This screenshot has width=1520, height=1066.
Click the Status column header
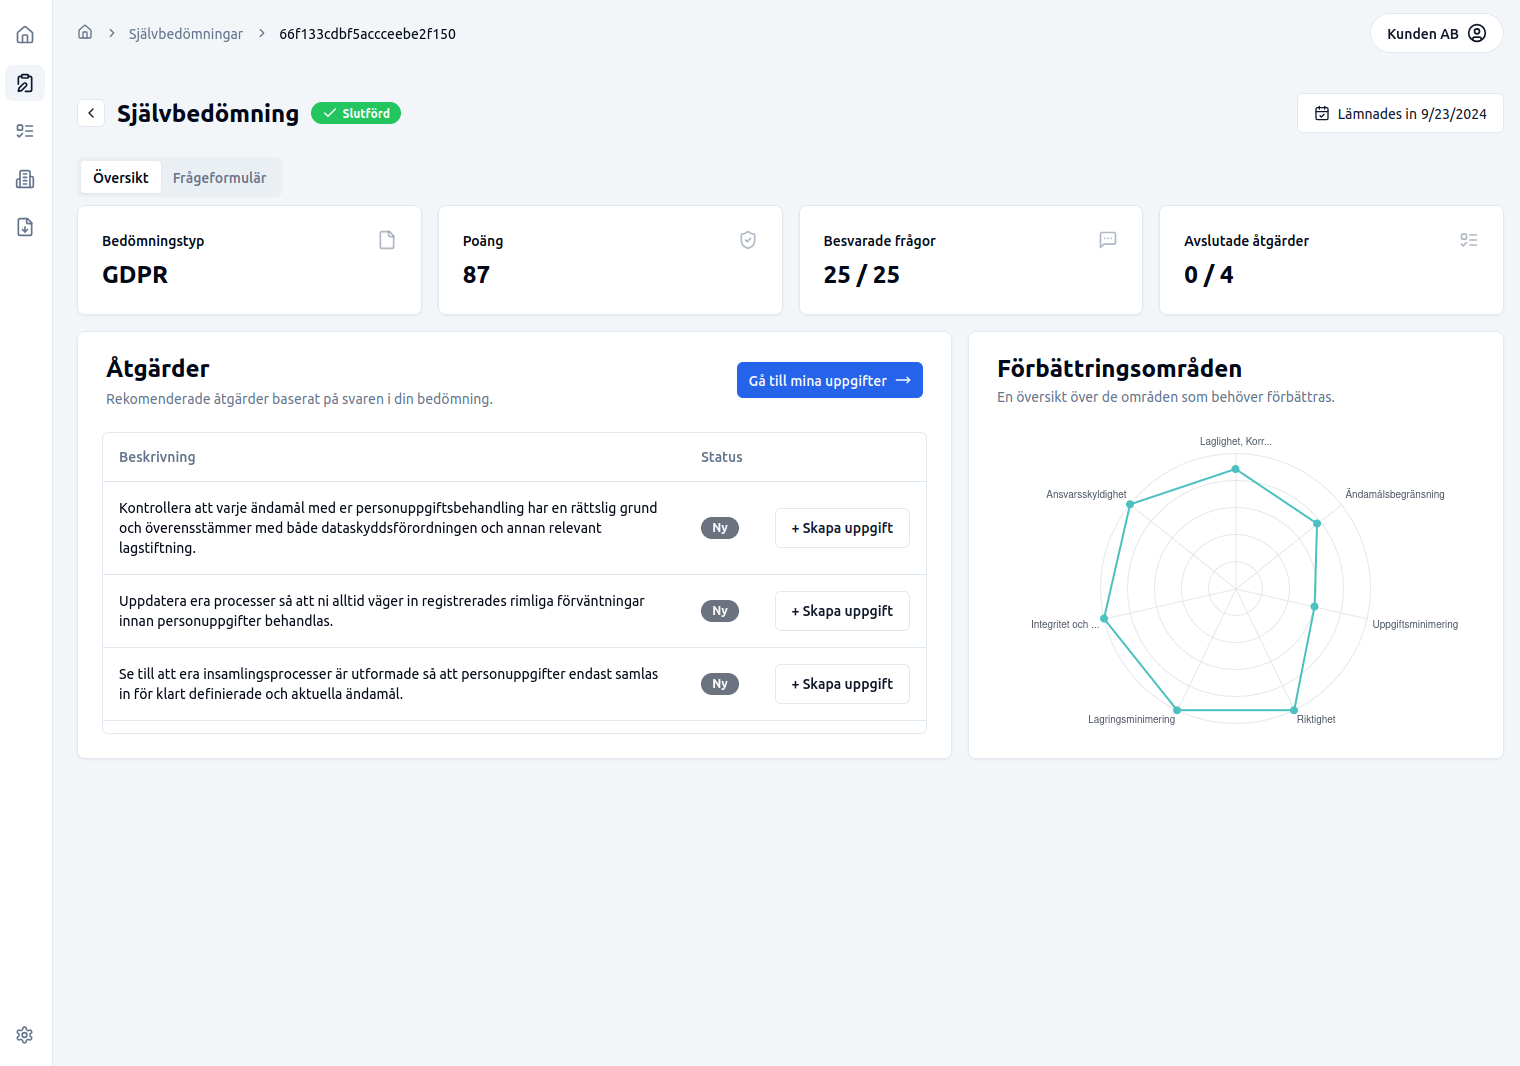pyautogui.click(x=722, y=457)
